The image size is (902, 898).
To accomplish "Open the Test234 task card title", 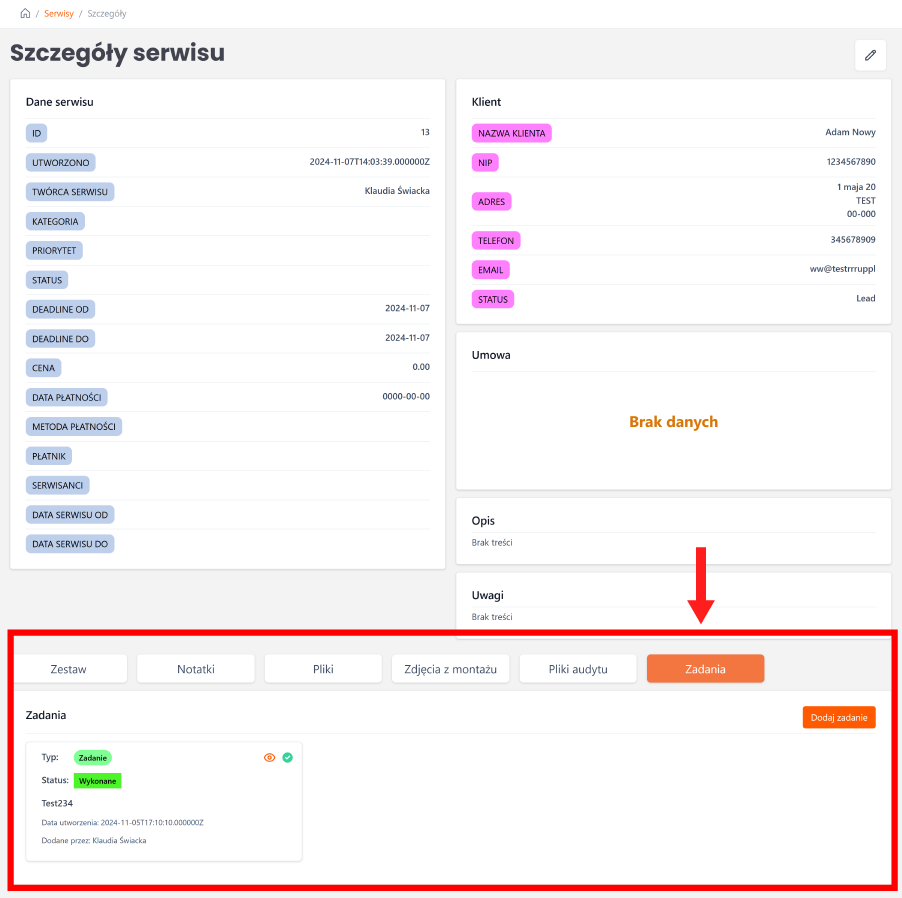I will [57, 803].
